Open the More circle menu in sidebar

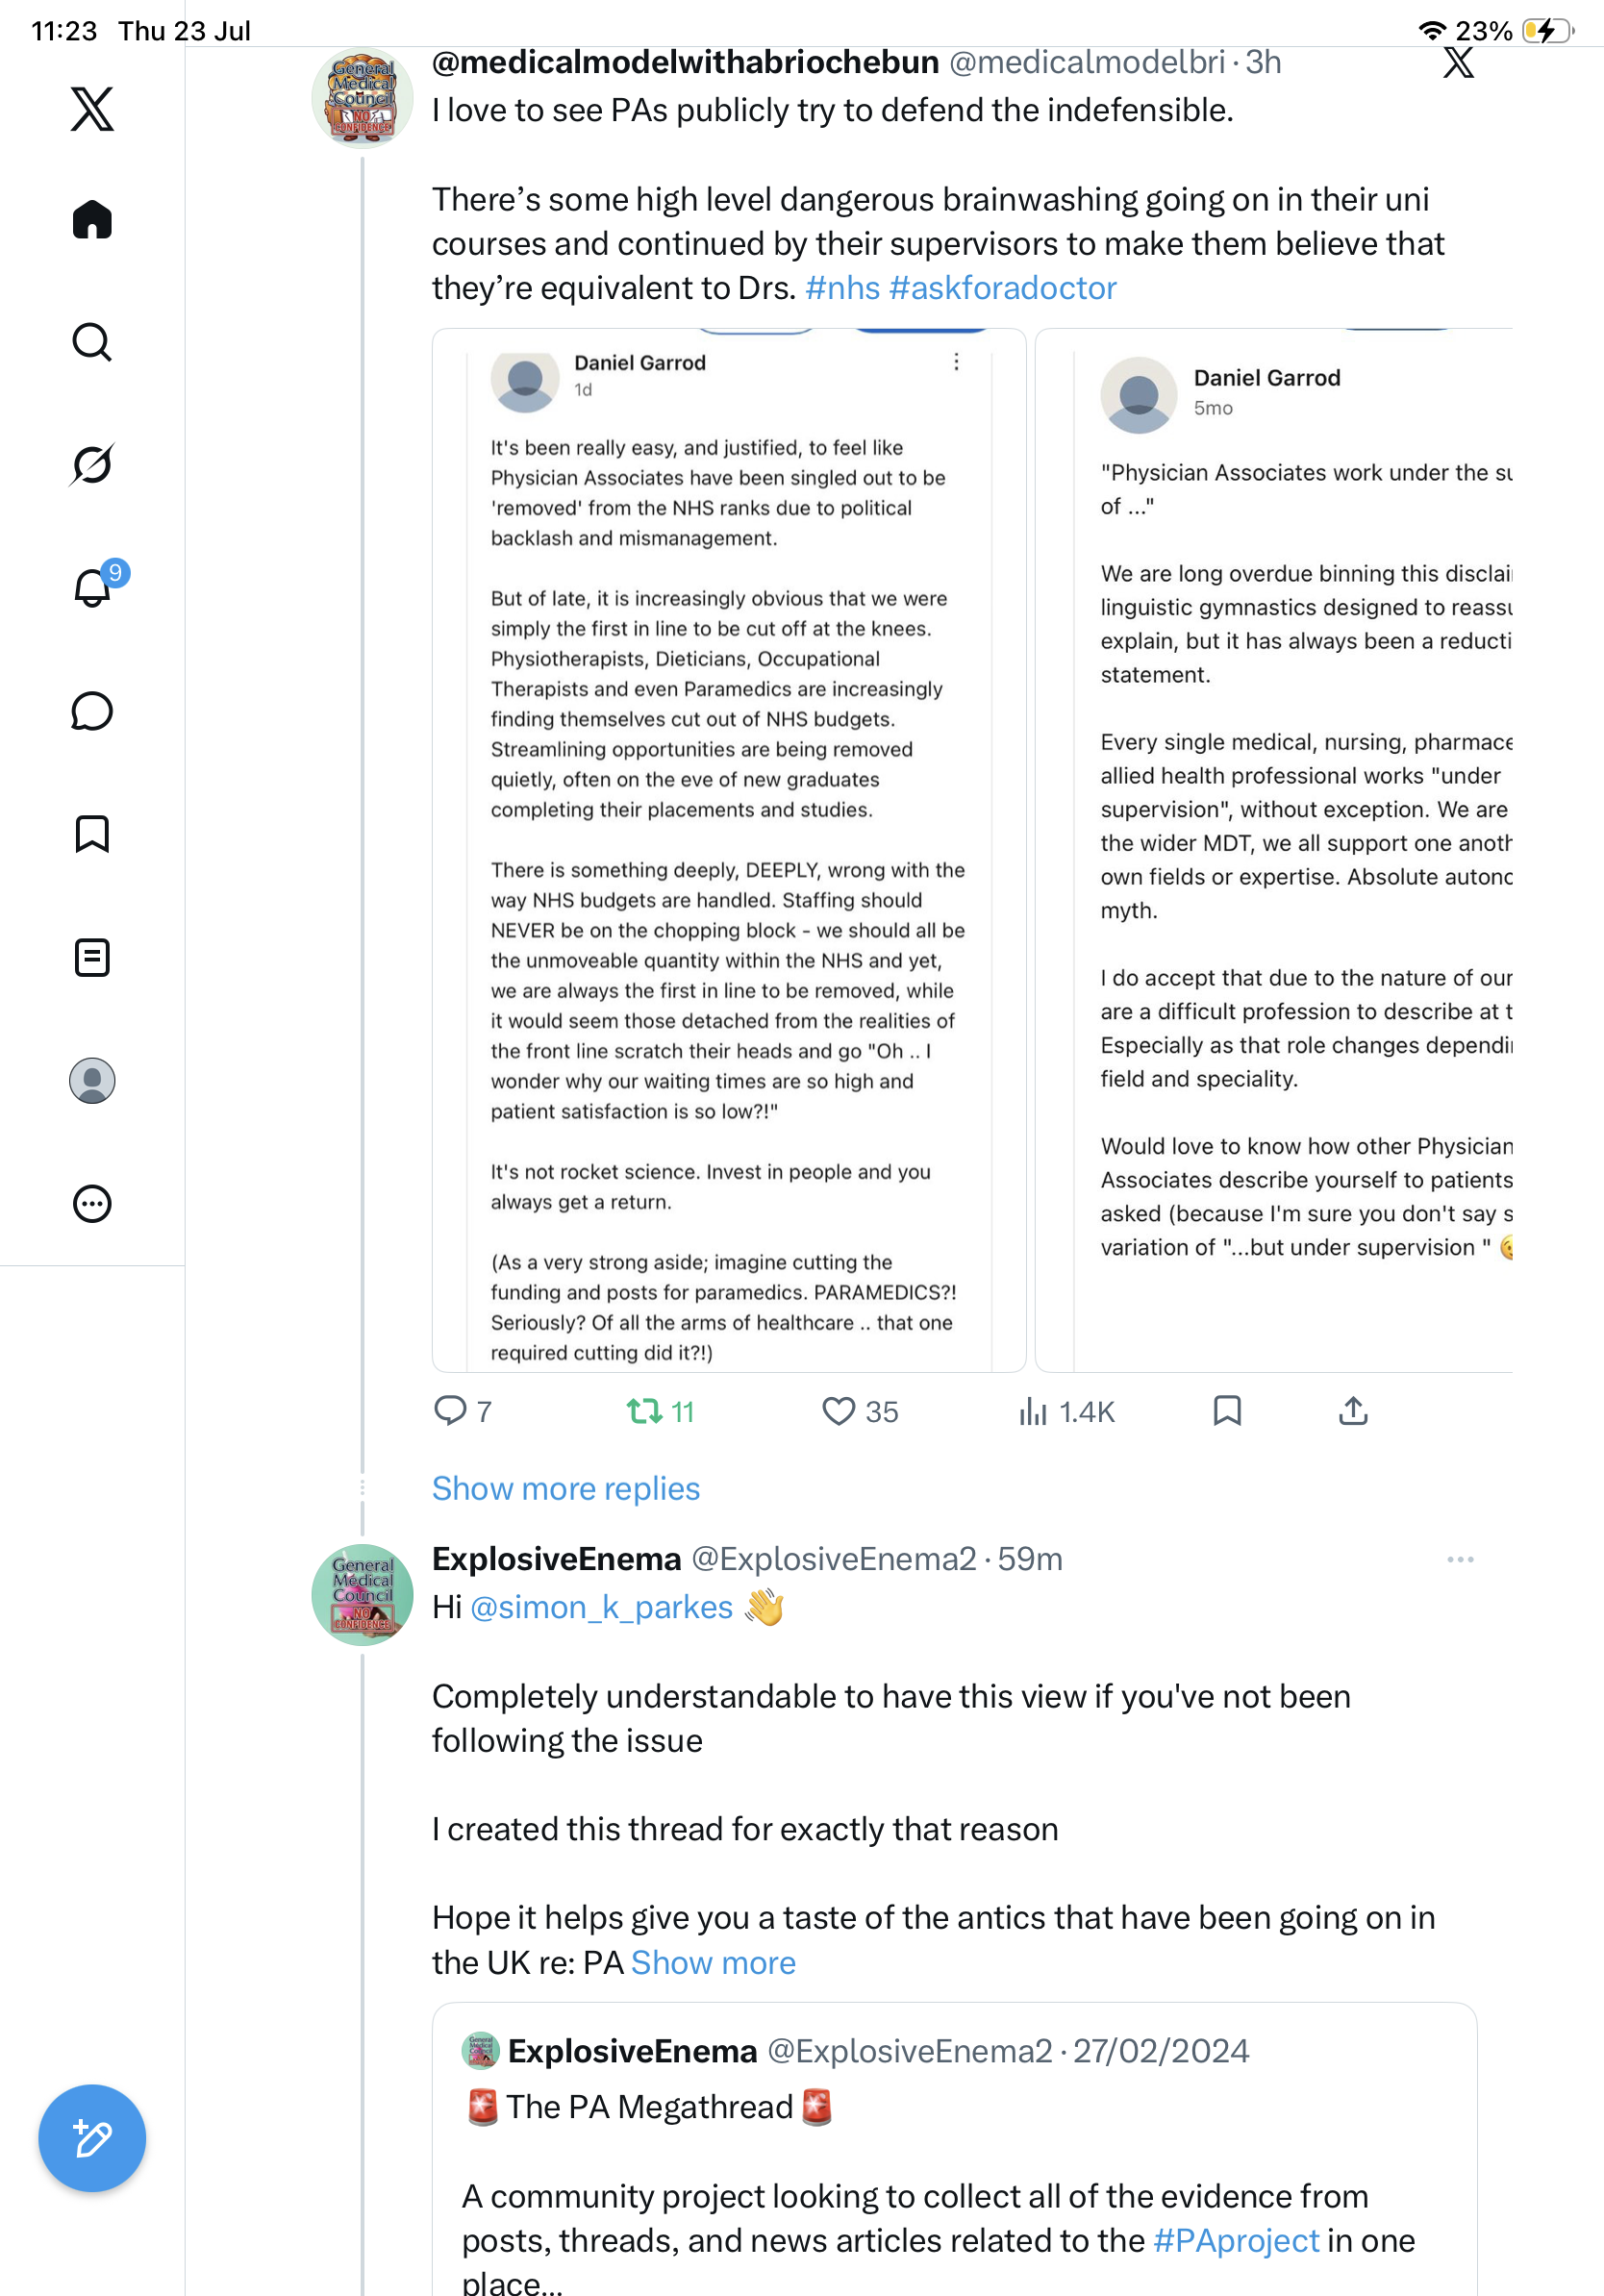pos(92,1204)
